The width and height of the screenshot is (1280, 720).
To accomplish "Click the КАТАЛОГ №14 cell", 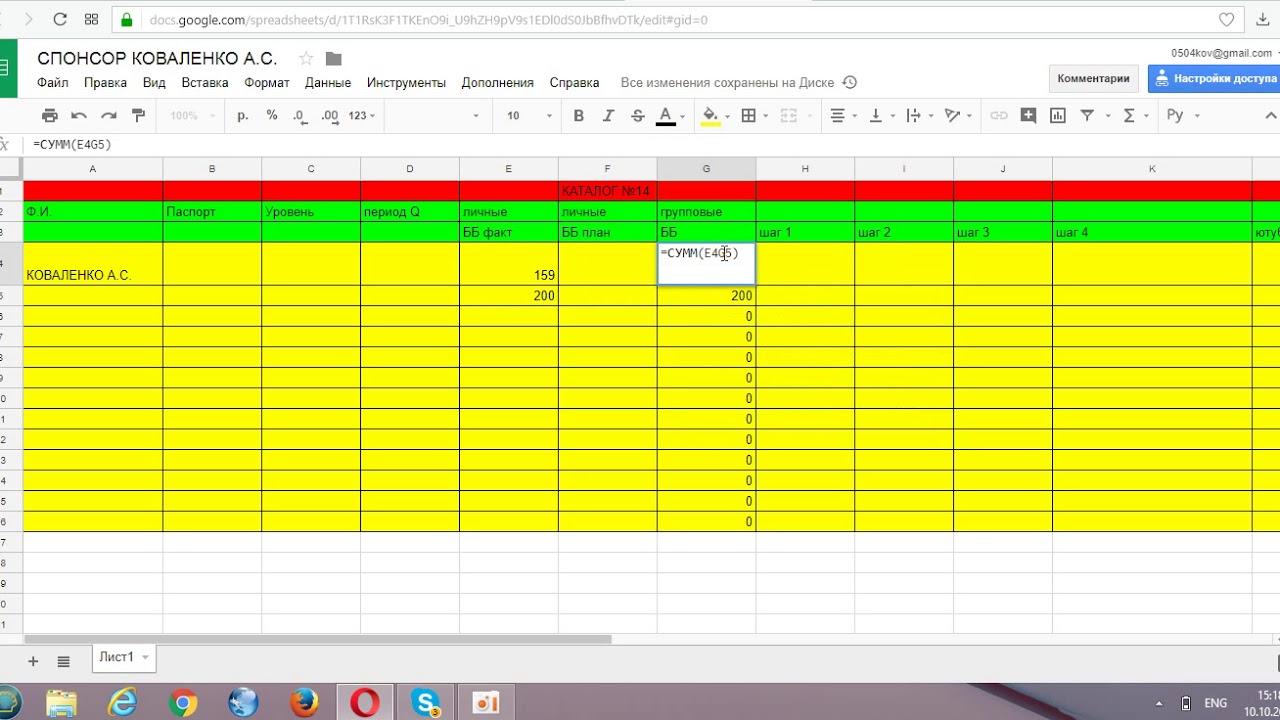I will [607, 191].
